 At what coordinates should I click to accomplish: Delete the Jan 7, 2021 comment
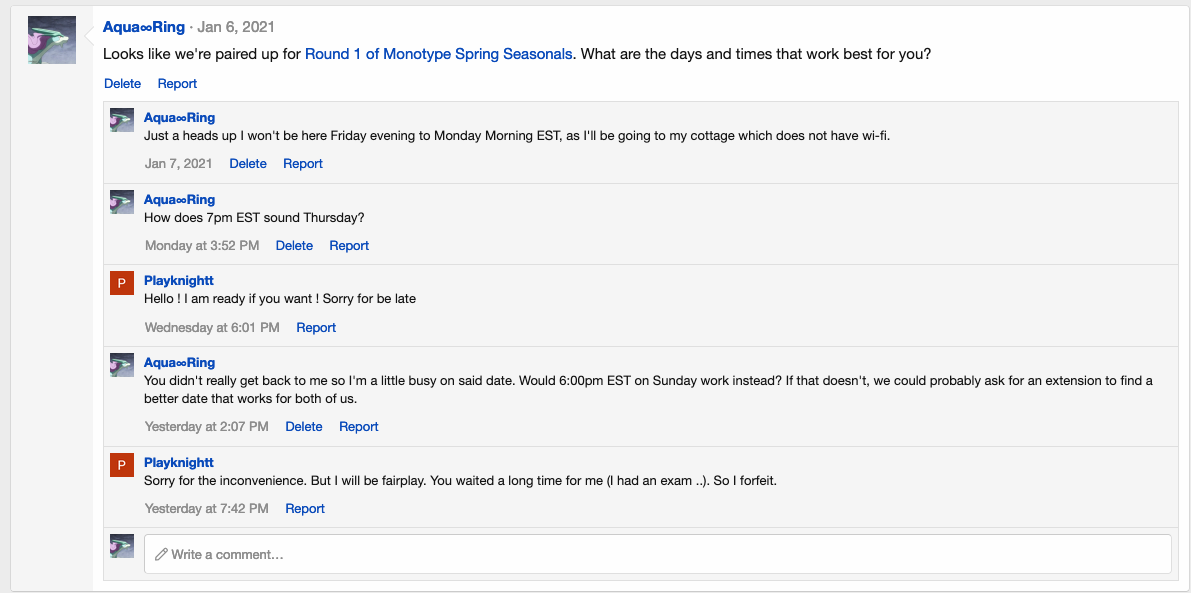point(248,164)
